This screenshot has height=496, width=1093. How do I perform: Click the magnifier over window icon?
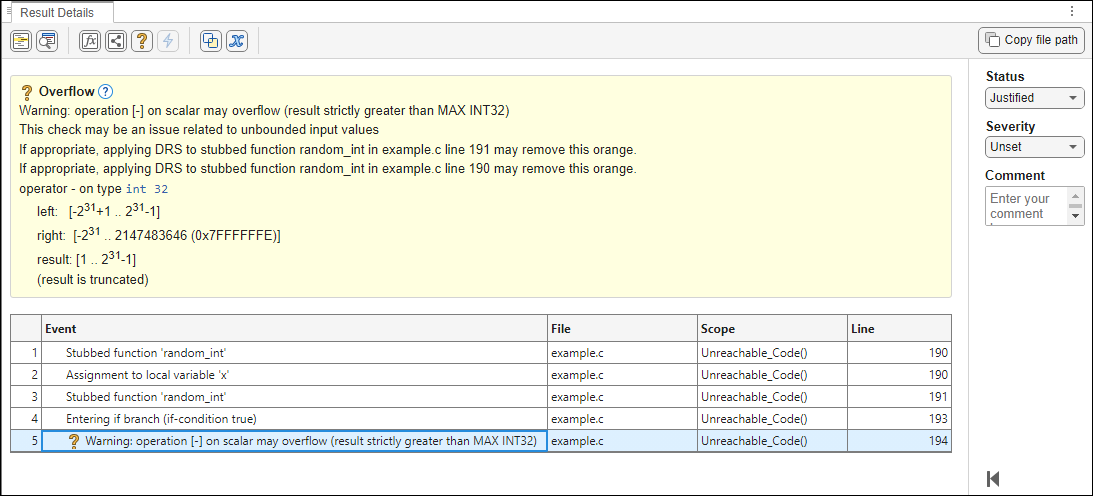47,41
